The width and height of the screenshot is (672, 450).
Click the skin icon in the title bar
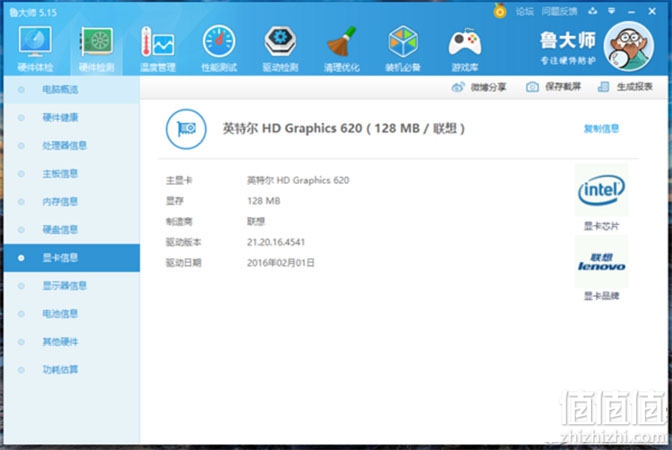click(593, 11)
